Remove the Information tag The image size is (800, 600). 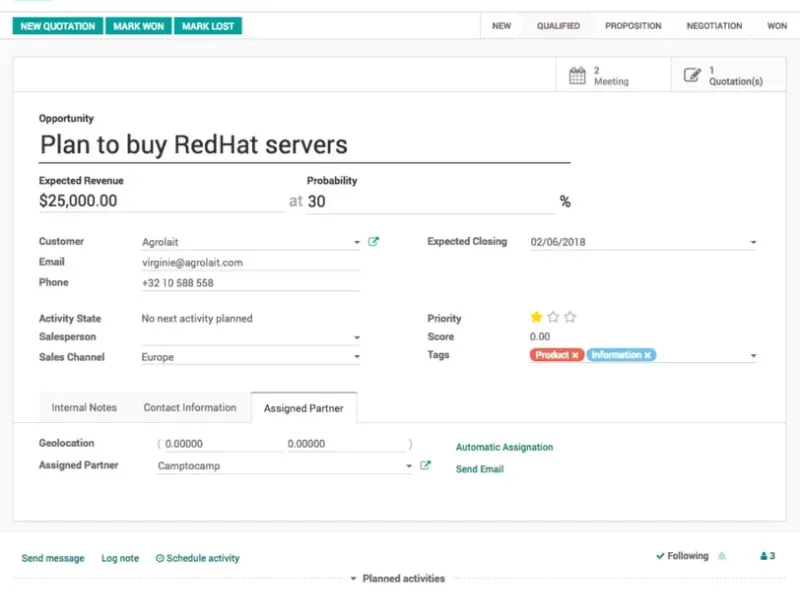[647, 355]
